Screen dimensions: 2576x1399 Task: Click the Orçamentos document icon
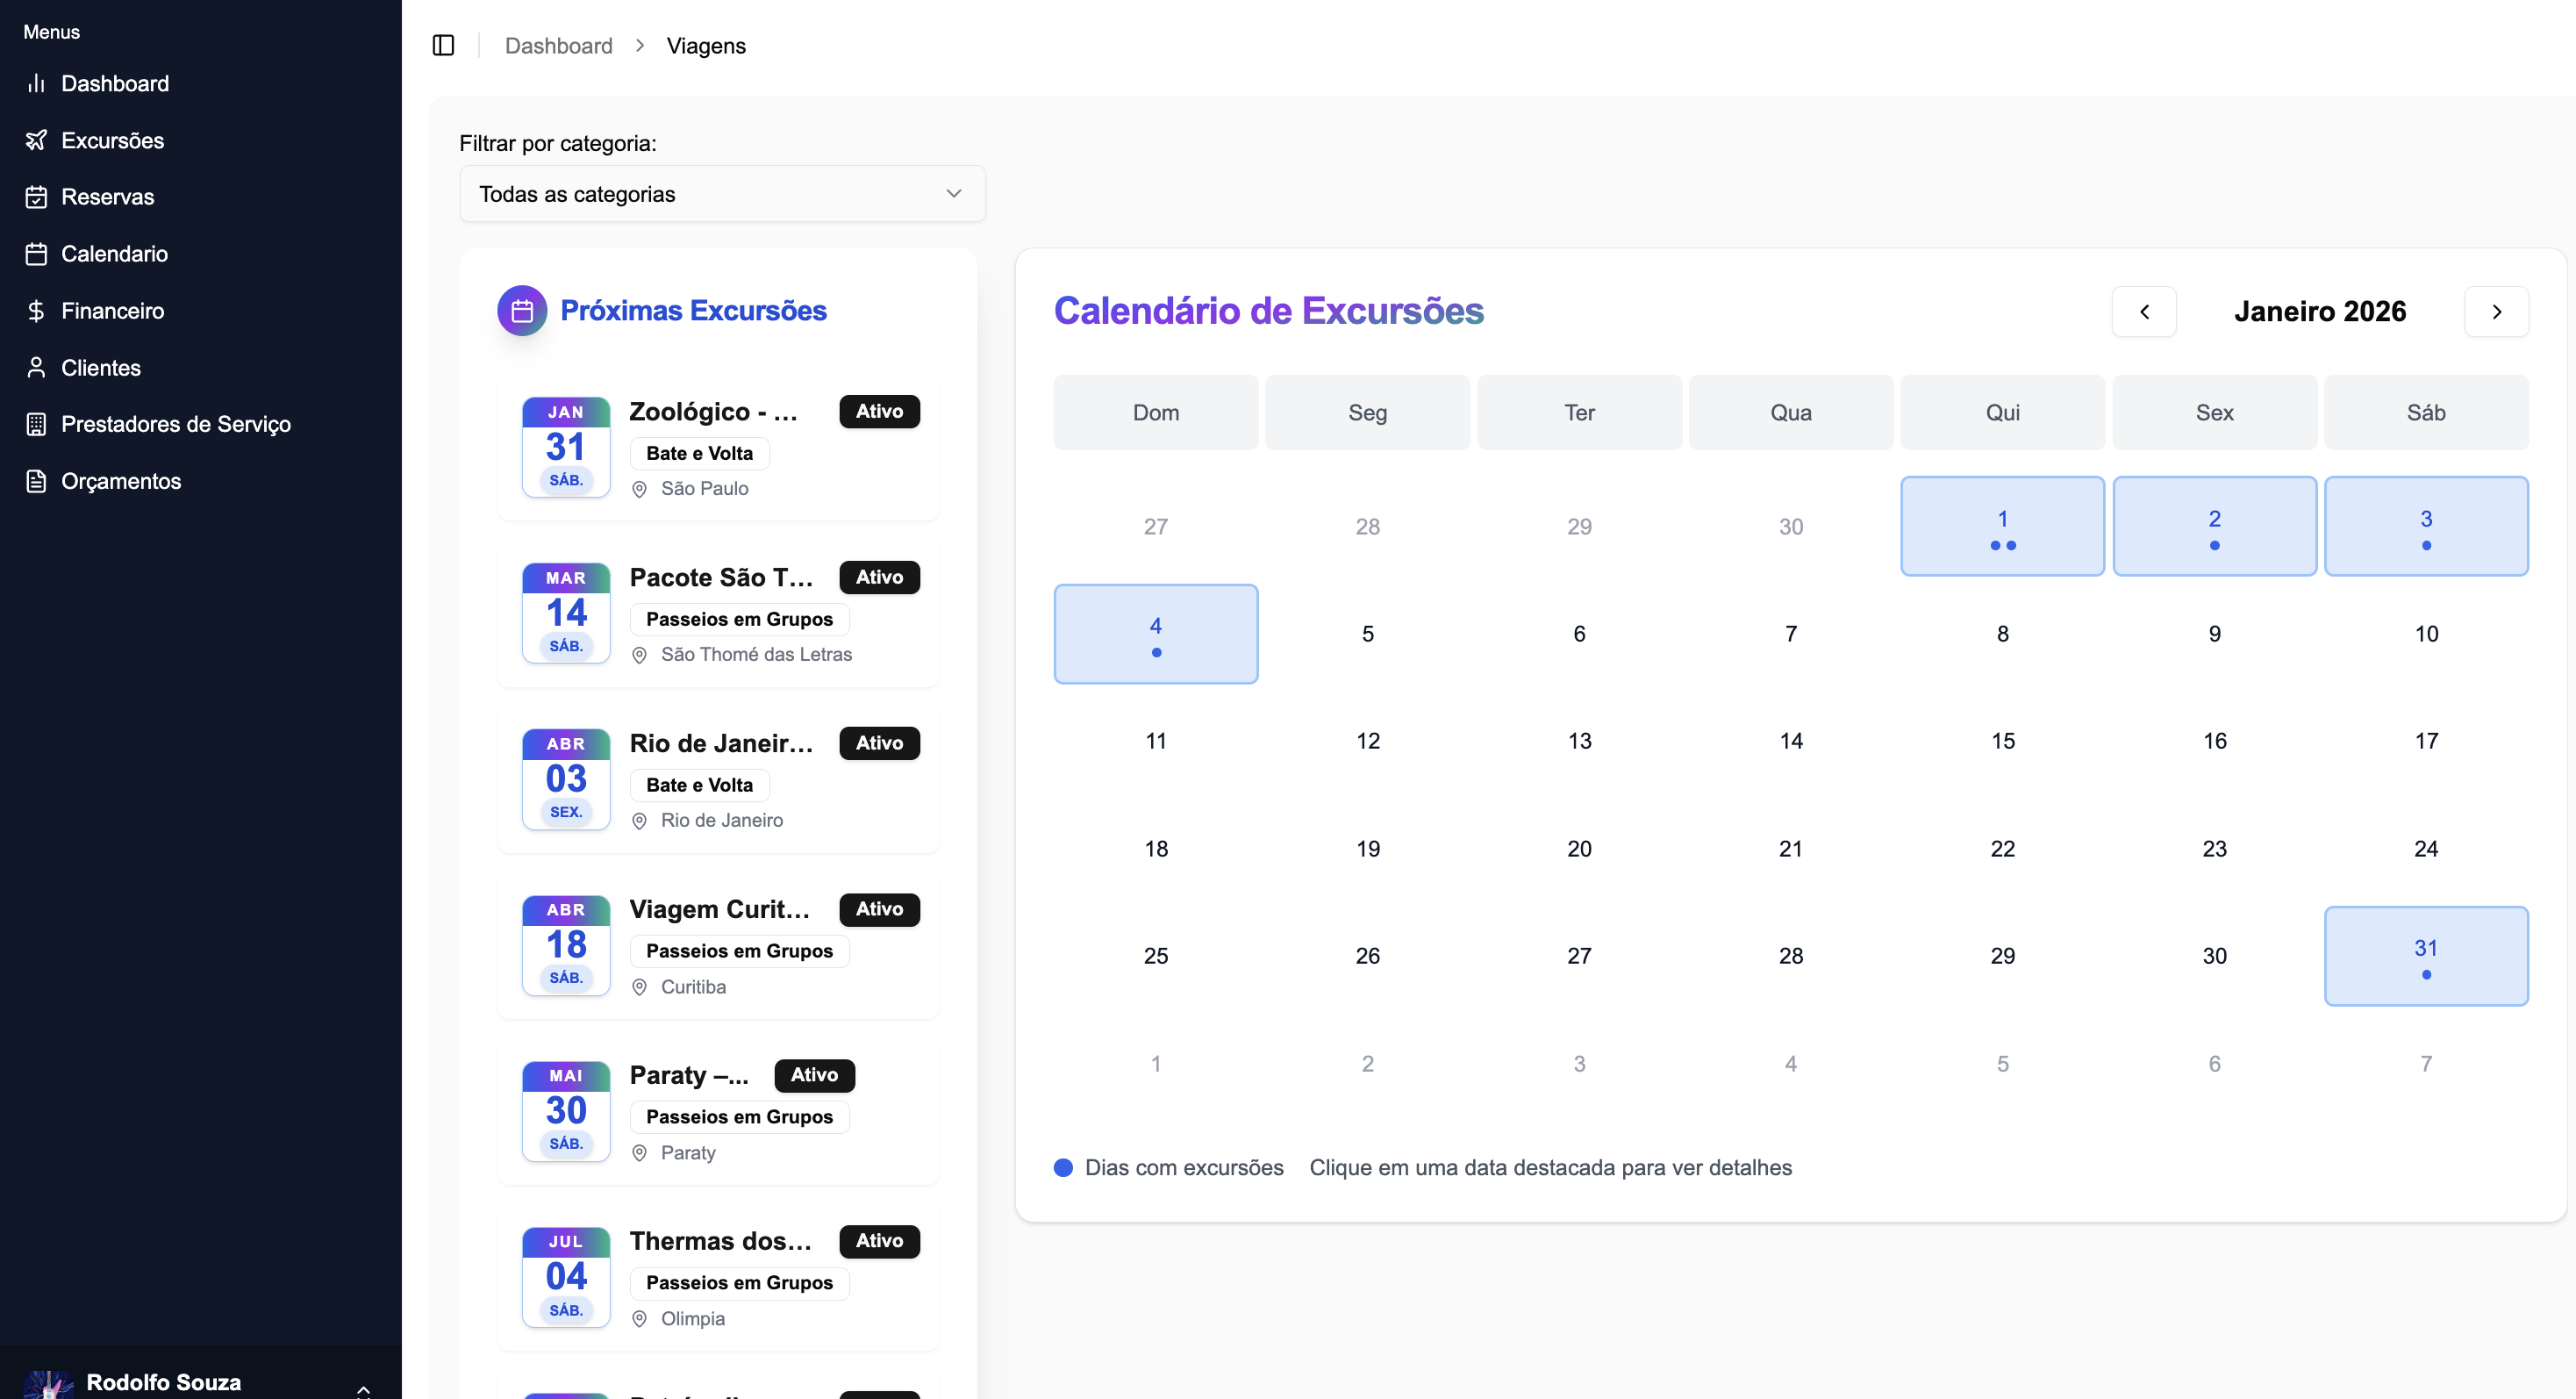pyautogui.click(x=36, y=481)
